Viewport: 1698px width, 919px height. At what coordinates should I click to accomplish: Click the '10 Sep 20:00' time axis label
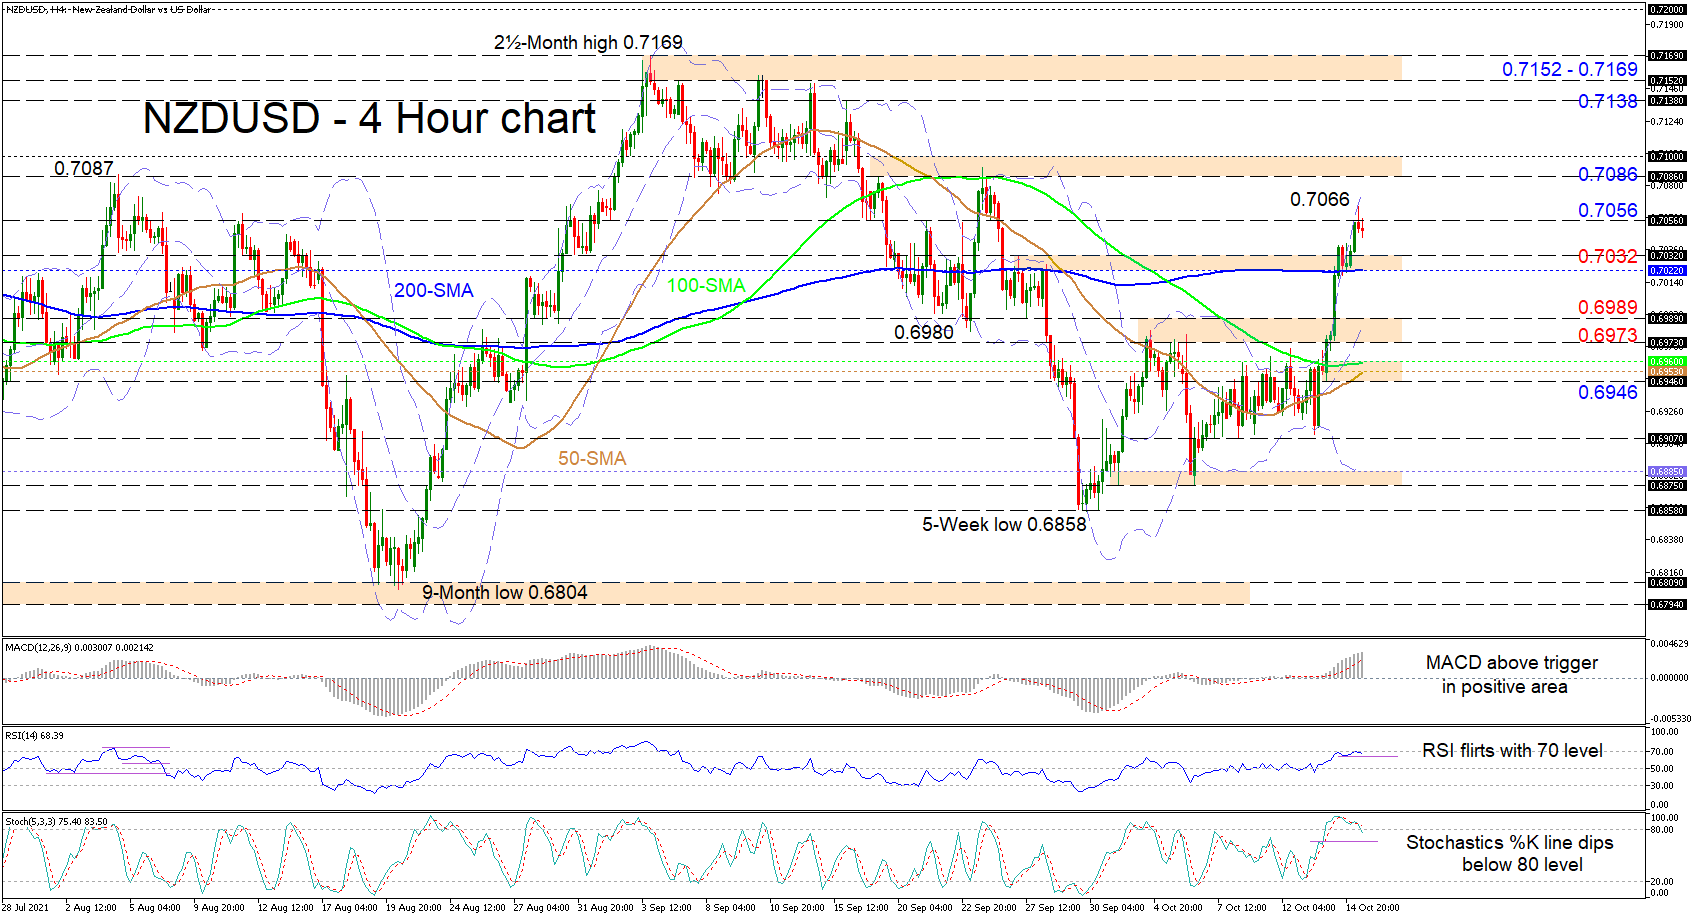tap(797, 908)
